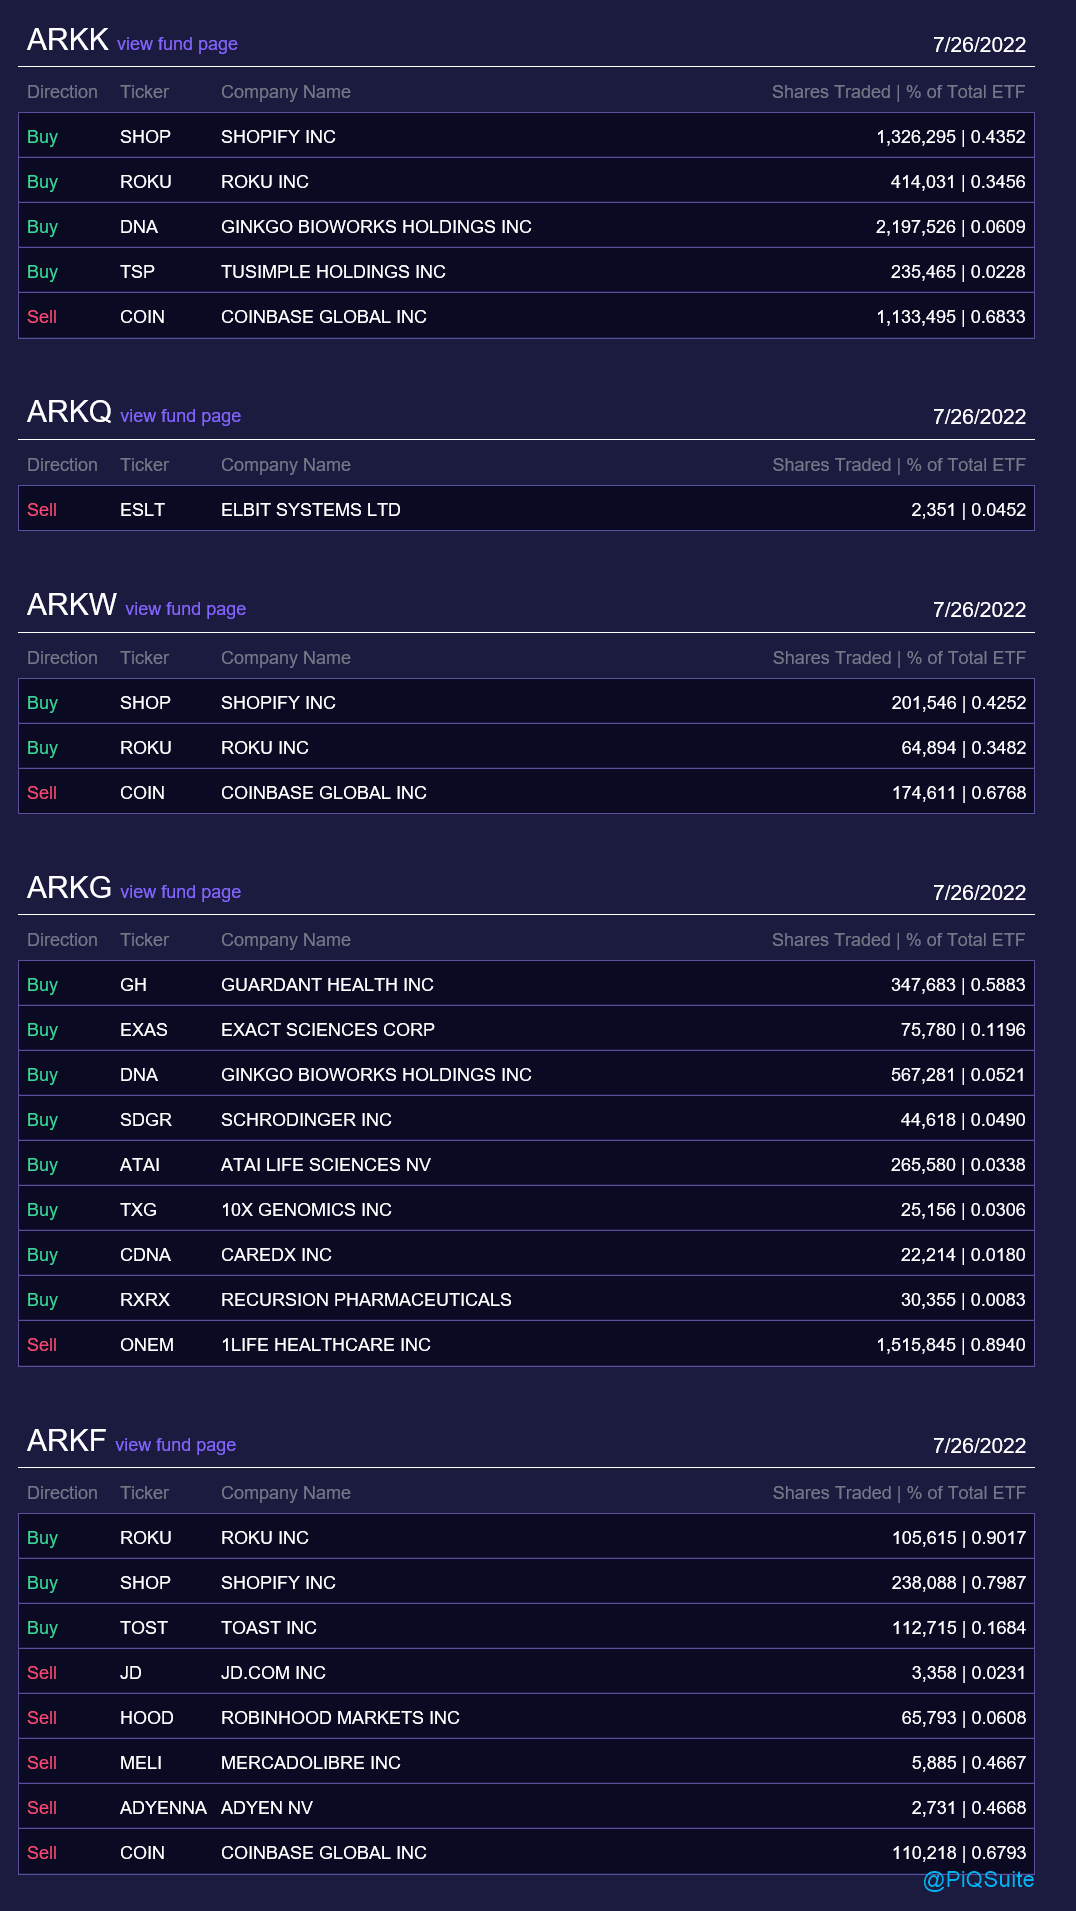Viewport: 1076px width, 1911px height.
Task: Click the ARKK 7/26/2022 date
Action: 979,45
